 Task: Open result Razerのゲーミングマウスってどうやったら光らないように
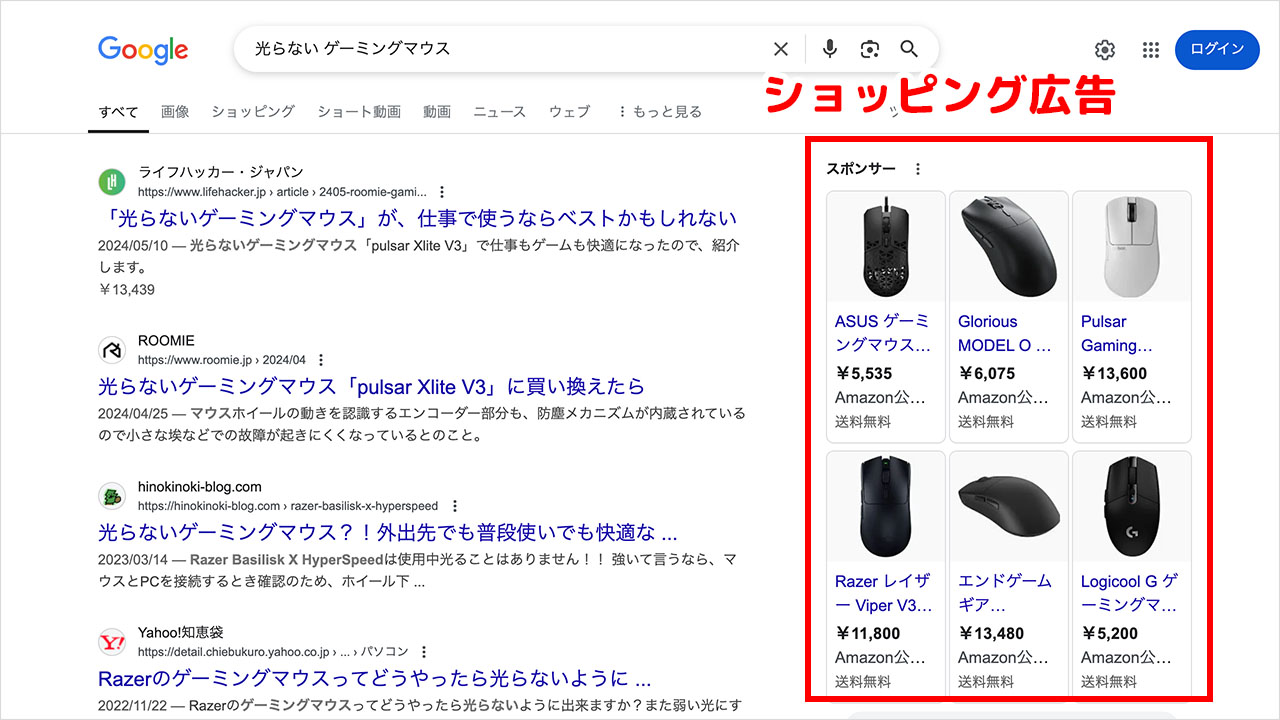point(375,678)
